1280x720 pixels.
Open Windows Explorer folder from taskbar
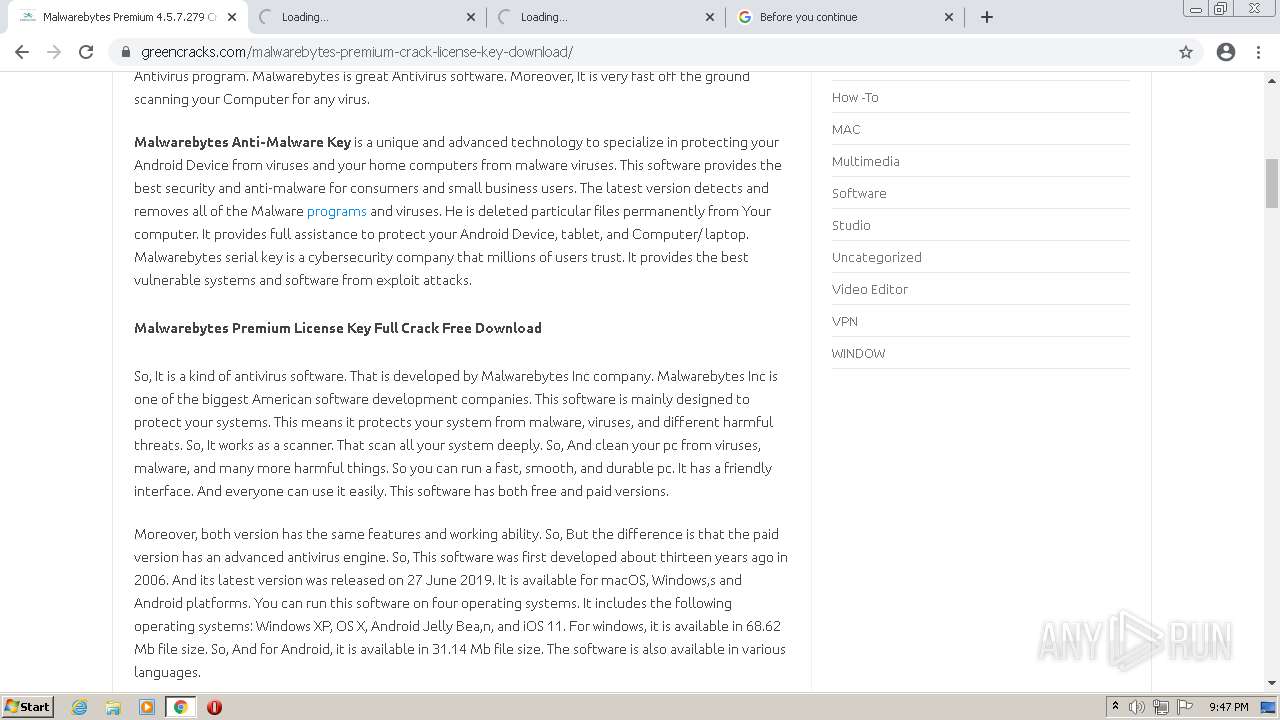(113, 707)
